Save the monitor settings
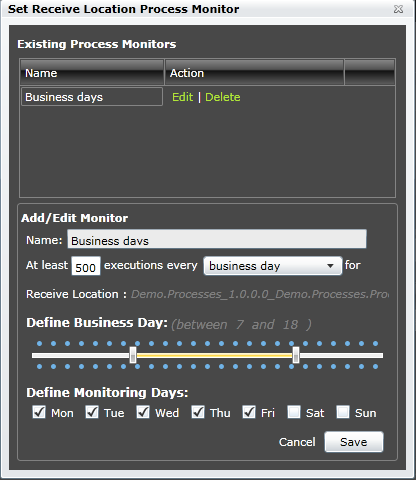Screen dimensions: 416x480 point(354,442)
